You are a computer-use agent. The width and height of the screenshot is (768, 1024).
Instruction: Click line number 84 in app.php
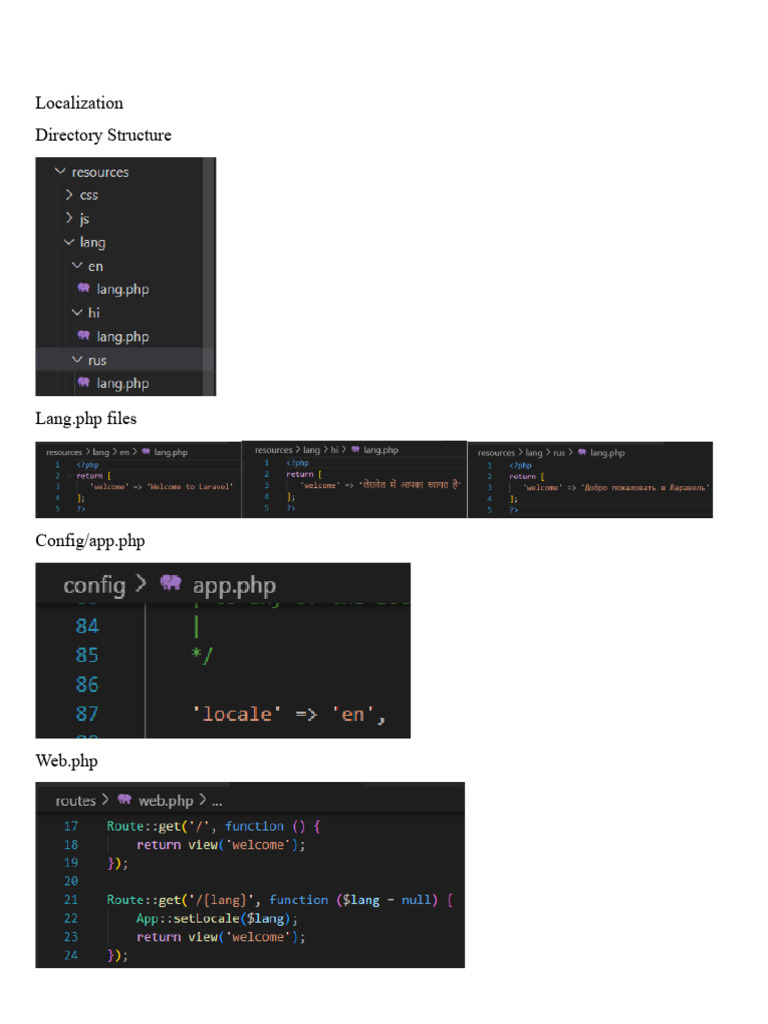coord(87,626)
